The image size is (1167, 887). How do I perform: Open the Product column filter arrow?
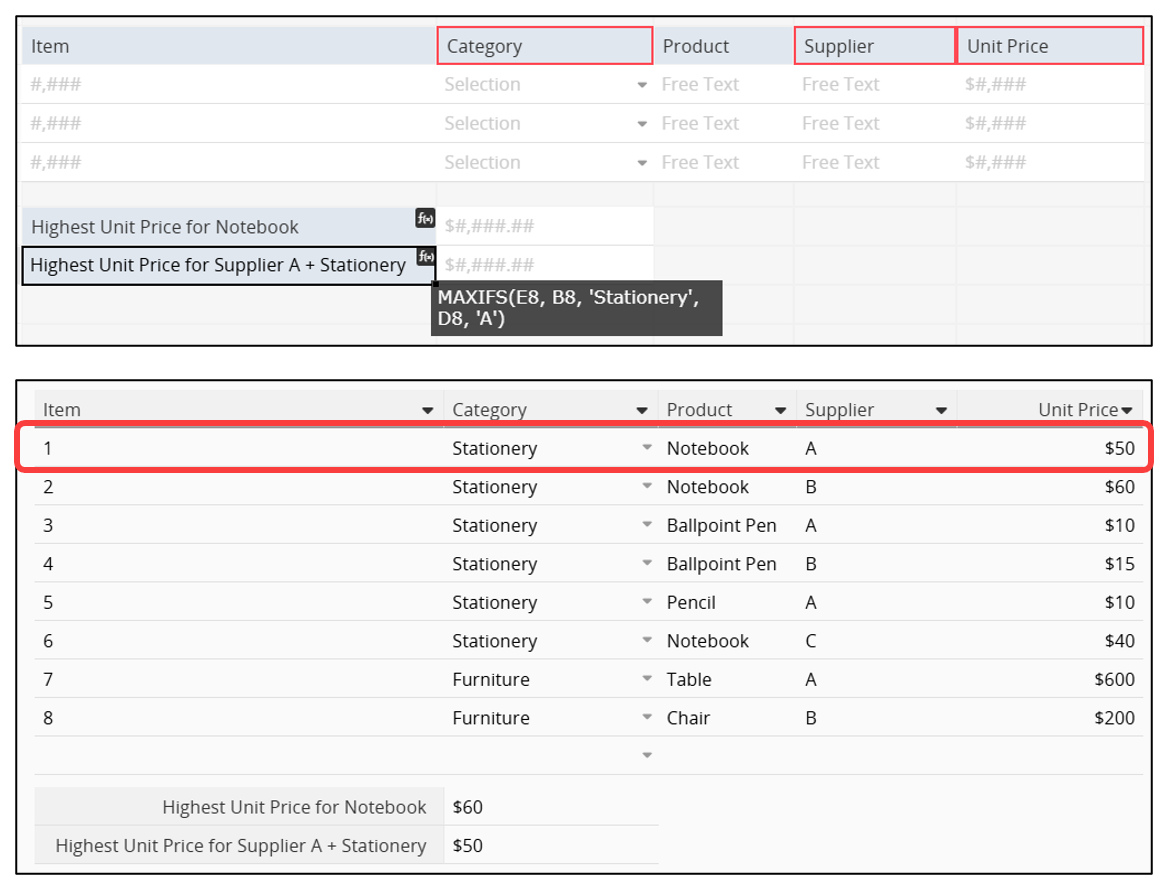[780, 411]
